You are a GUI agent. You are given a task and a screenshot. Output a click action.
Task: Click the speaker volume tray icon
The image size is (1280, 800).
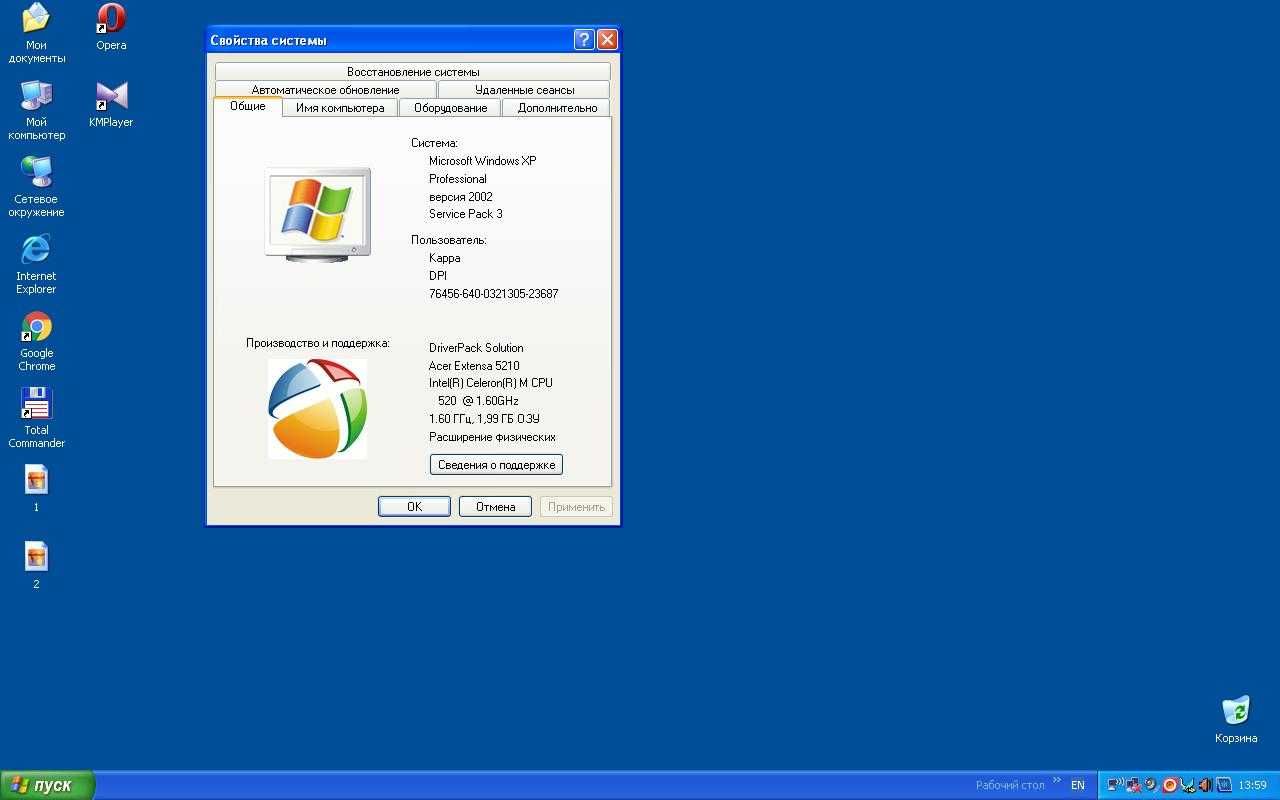point(1205,785)
